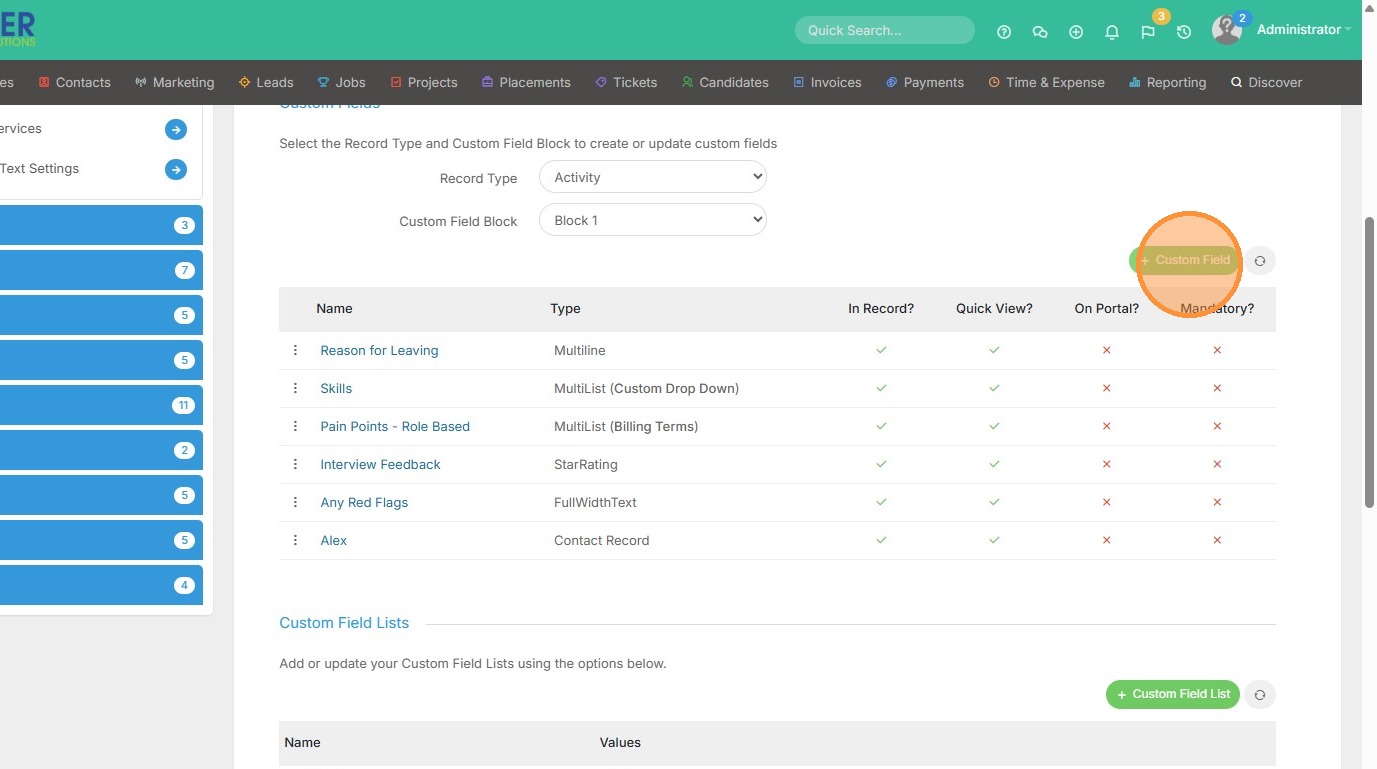Screen dimensions: 1377x769
Task: Open the row options menu for Skills
Action: pos(295,388)
